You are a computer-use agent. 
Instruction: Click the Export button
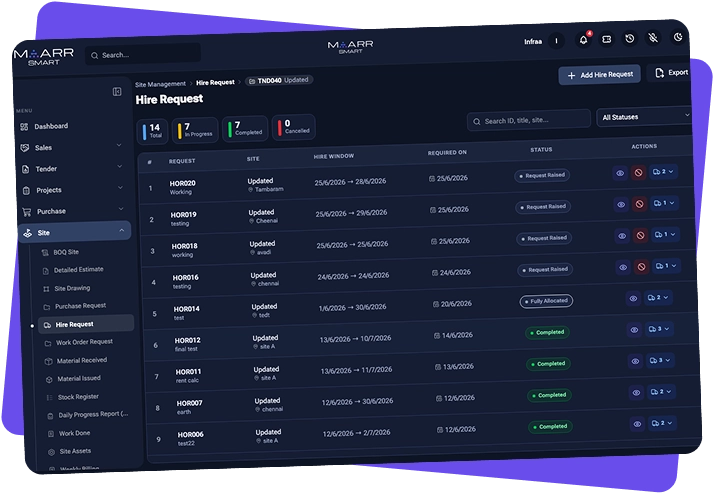pos(670,73)
